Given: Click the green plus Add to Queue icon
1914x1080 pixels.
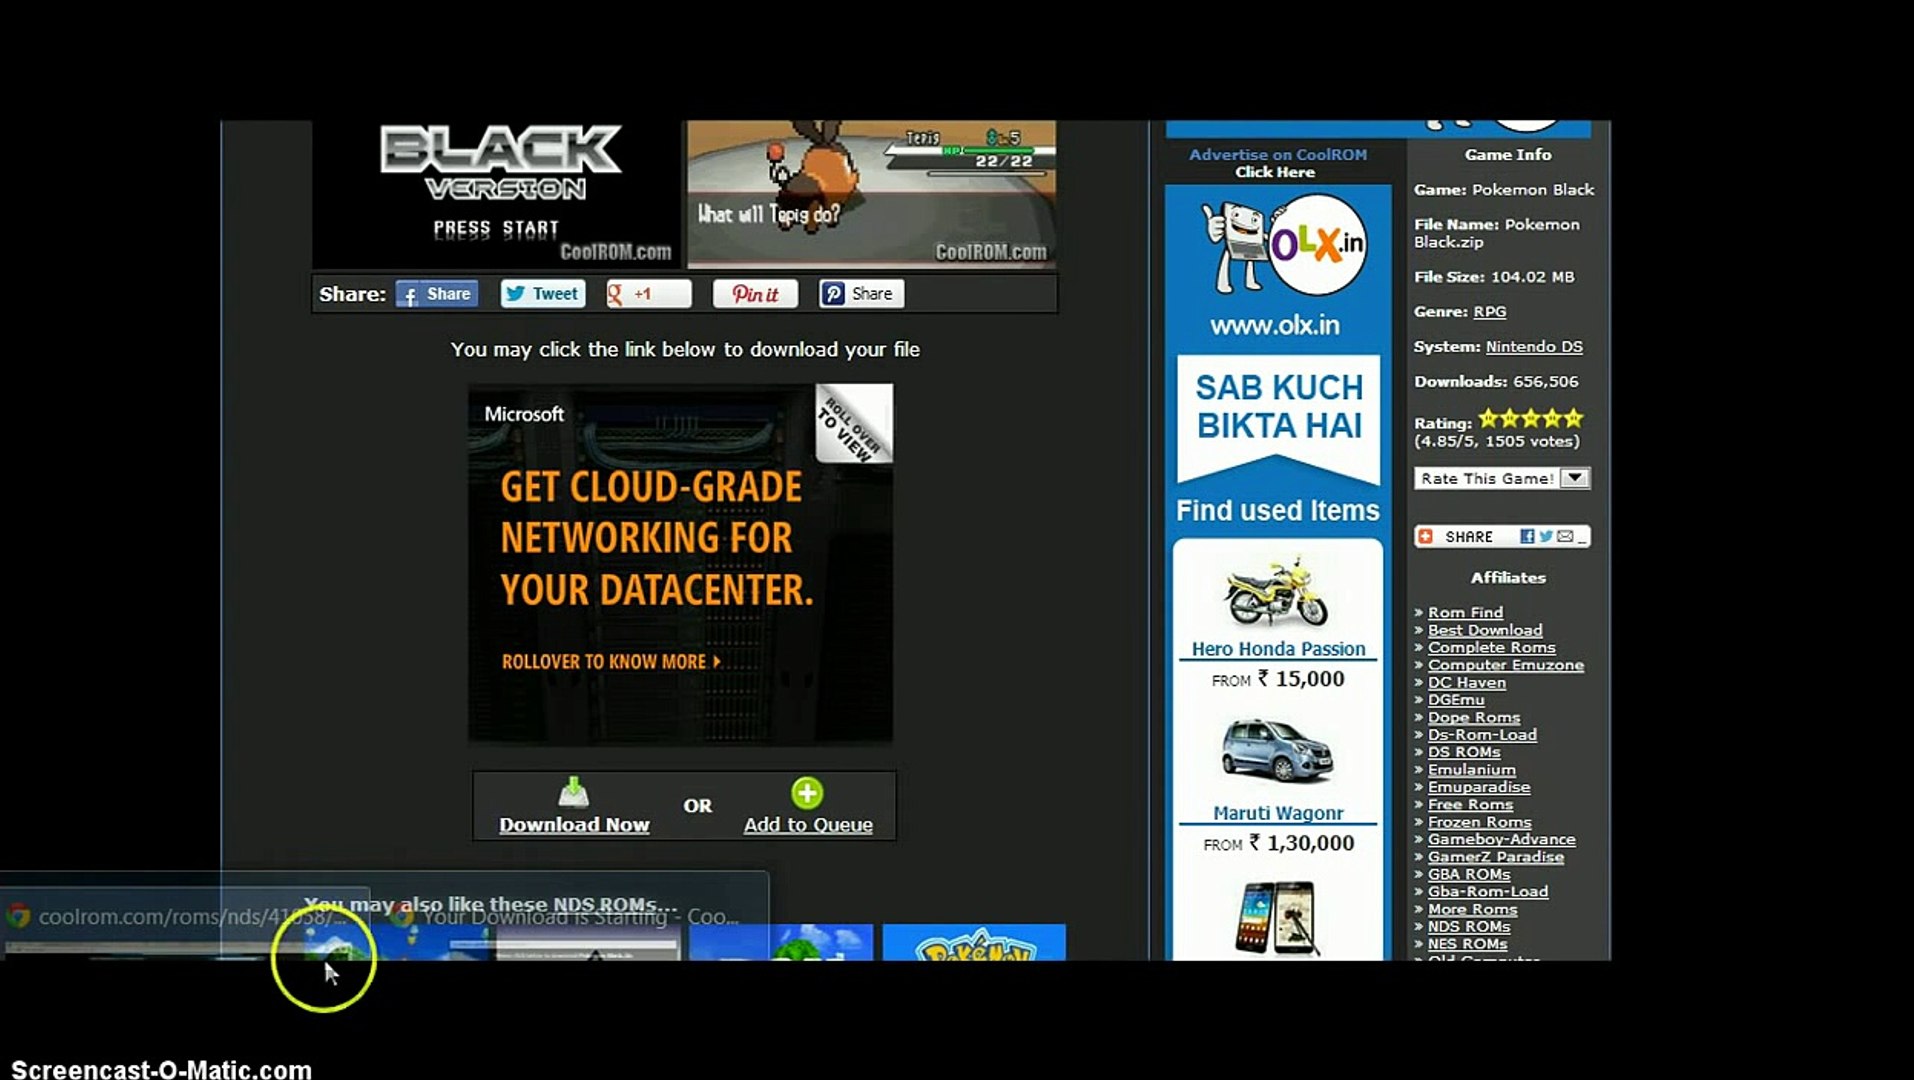Looking at the screenshot, I should [807, 793].
